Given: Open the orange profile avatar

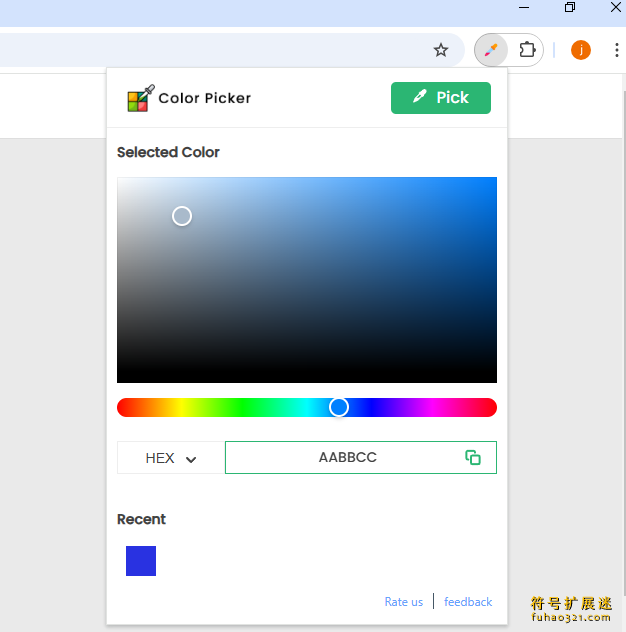Looking at the screenshot, I should pos(580,50).
